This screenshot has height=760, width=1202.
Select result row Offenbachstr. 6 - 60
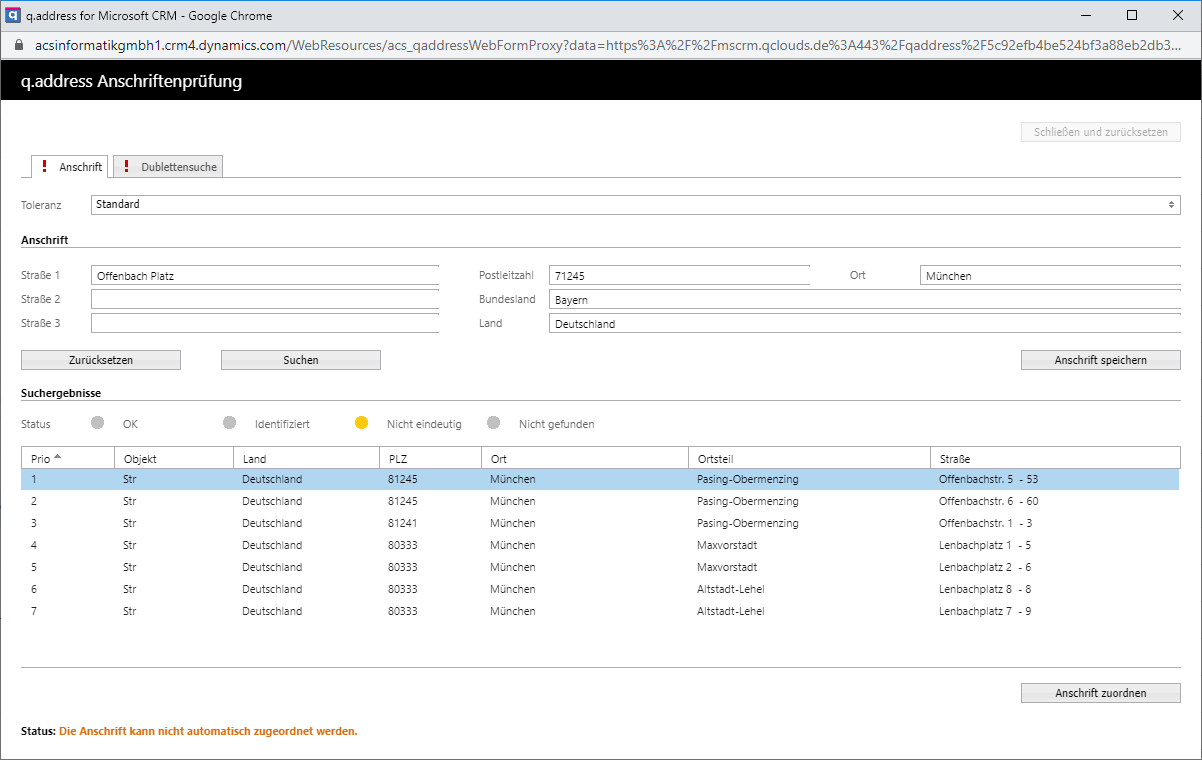pos(600,501)
